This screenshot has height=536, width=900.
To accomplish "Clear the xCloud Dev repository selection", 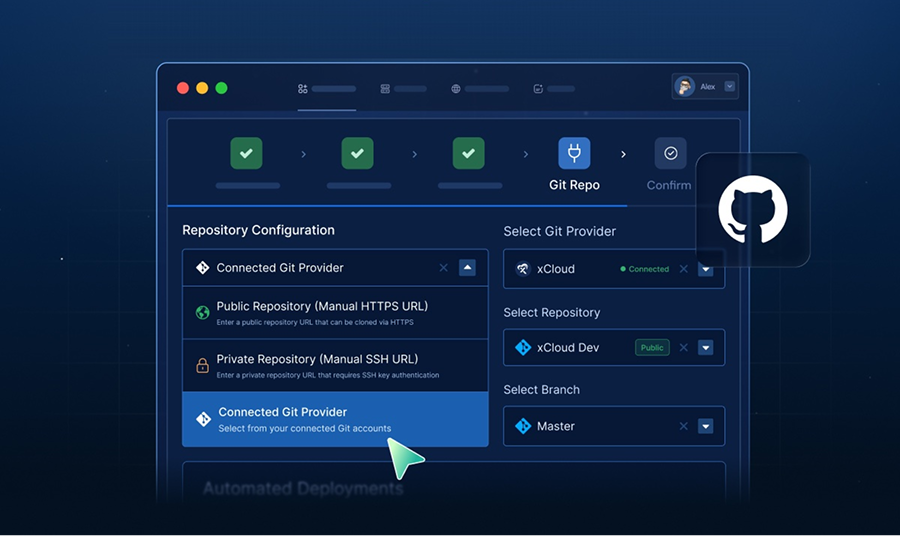I will (684, 348).
